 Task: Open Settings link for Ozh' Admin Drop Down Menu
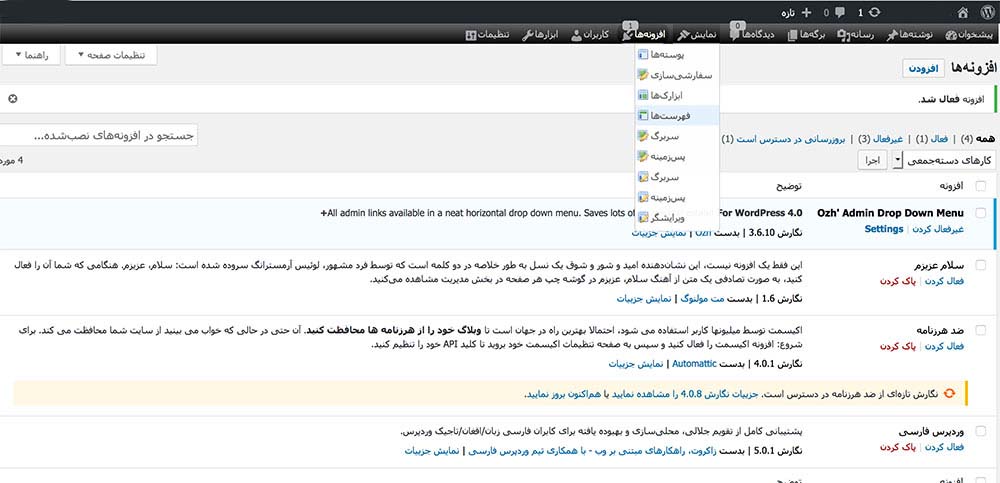[884, 228]
